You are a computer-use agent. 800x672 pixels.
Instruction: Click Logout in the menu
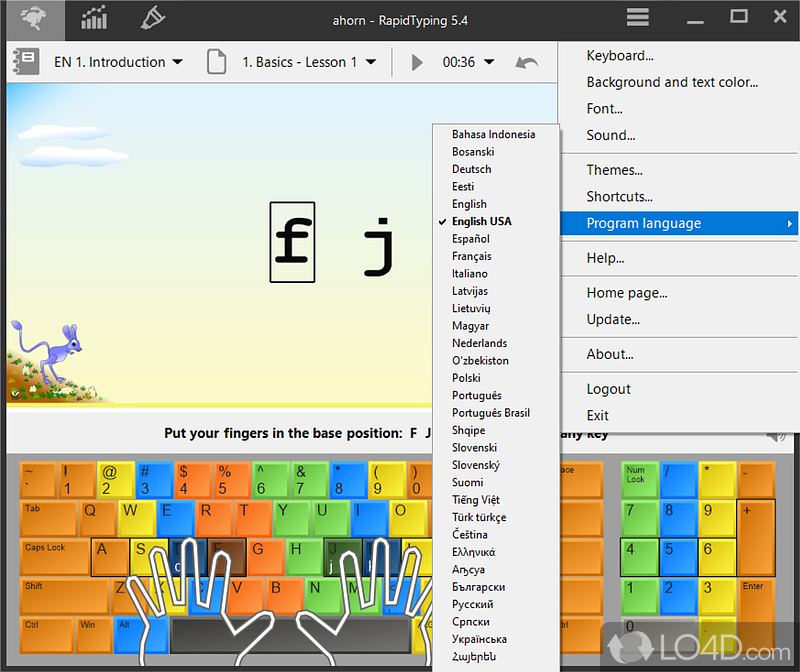tap(608, 389)
